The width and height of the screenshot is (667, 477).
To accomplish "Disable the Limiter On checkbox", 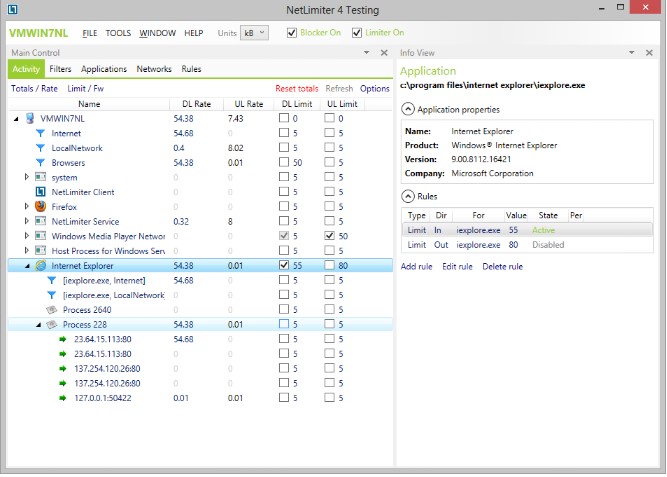I will pyautogui.click(x=357, y=33).
